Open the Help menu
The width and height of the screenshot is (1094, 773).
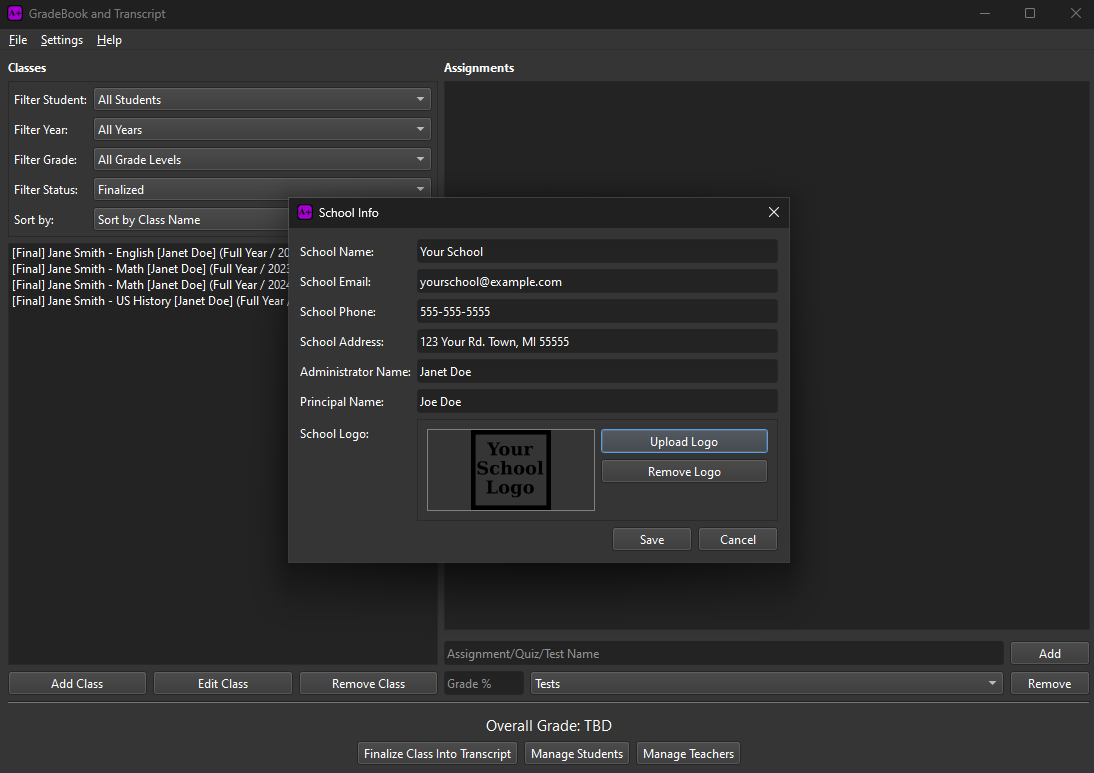pyautogui.click(x=109, y=40)
